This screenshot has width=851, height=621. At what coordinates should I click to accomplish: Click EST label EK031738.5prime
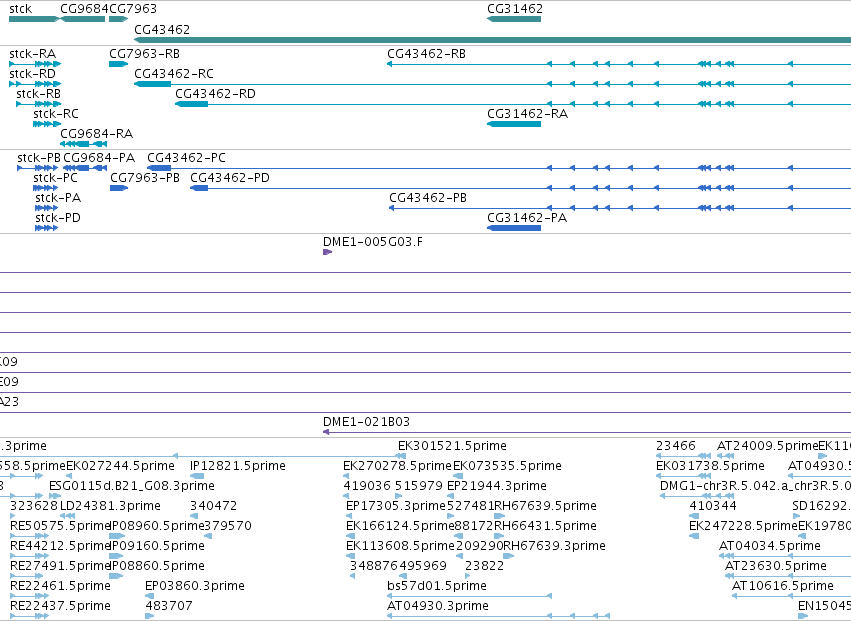(710, 466)
